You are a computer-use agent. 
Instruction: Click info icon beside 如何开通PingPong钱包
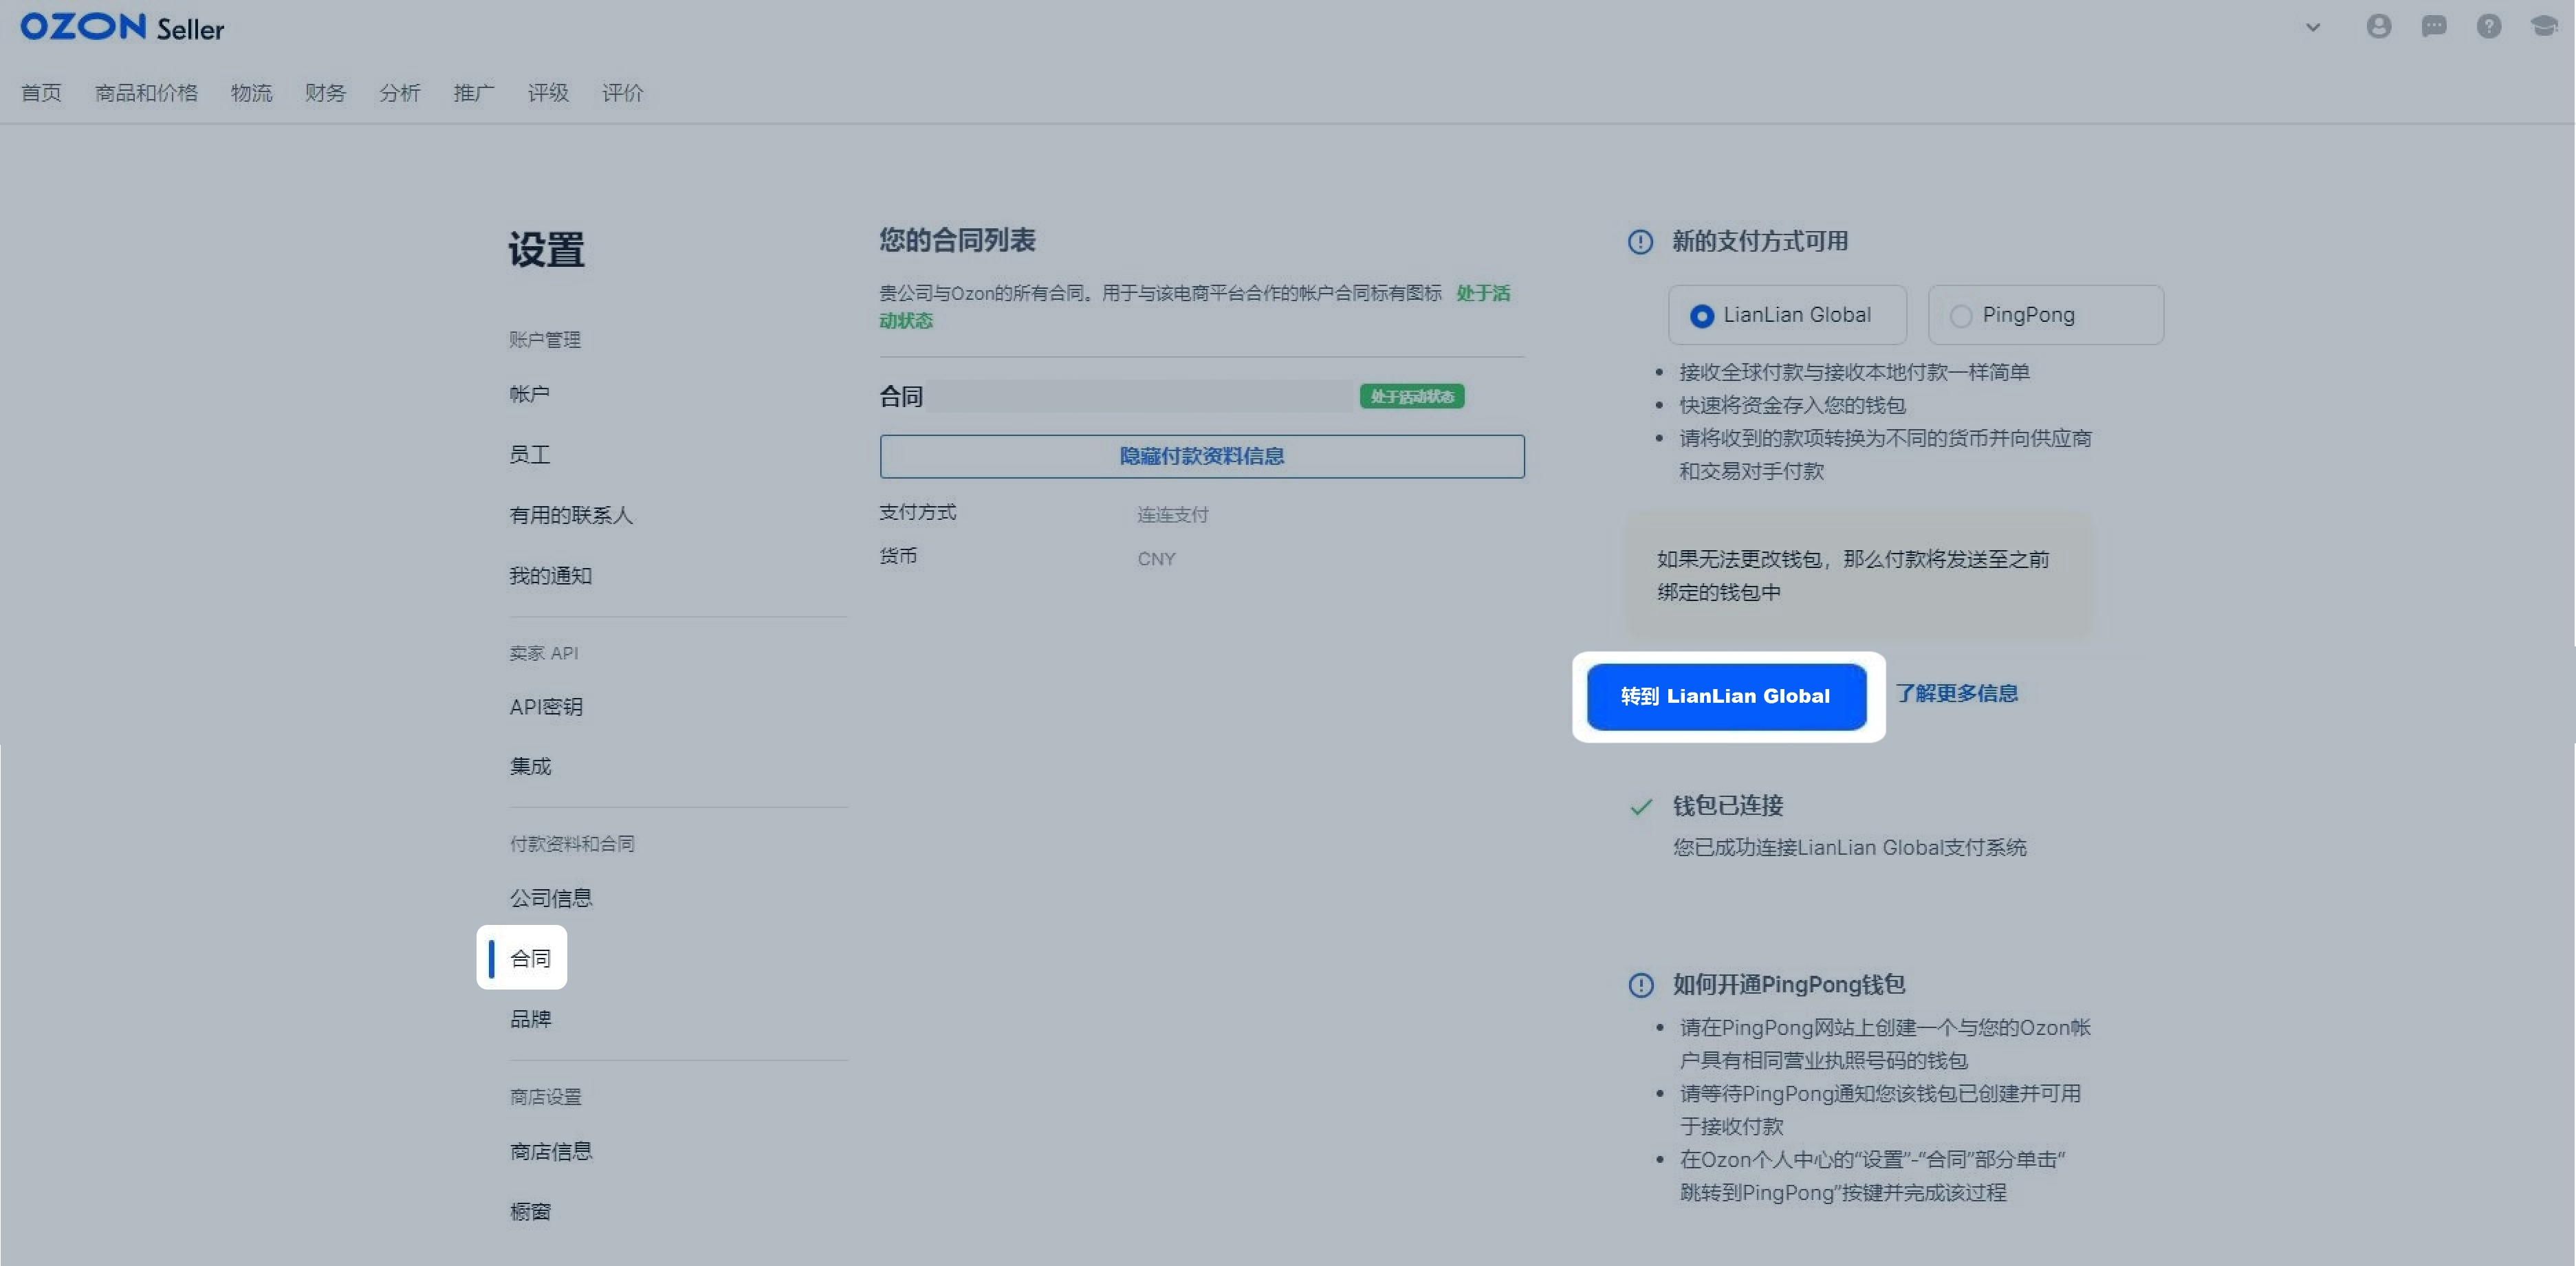pyautogui.click(x=1640, y=985)
